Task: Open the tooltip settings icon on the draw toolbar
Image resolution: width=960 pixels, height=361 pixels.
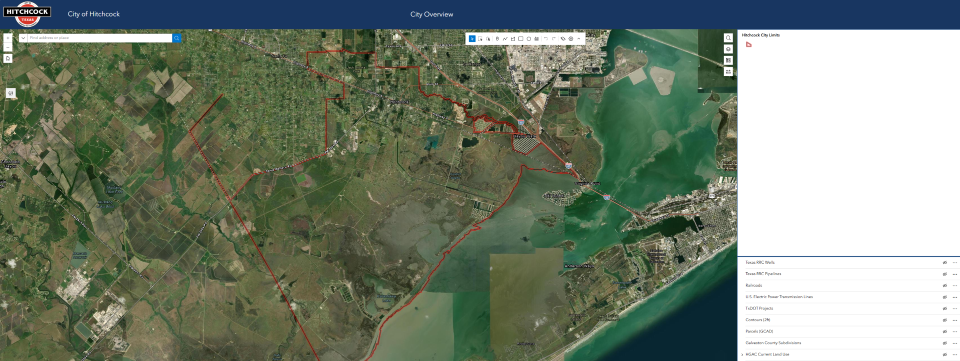Action: 563,39
